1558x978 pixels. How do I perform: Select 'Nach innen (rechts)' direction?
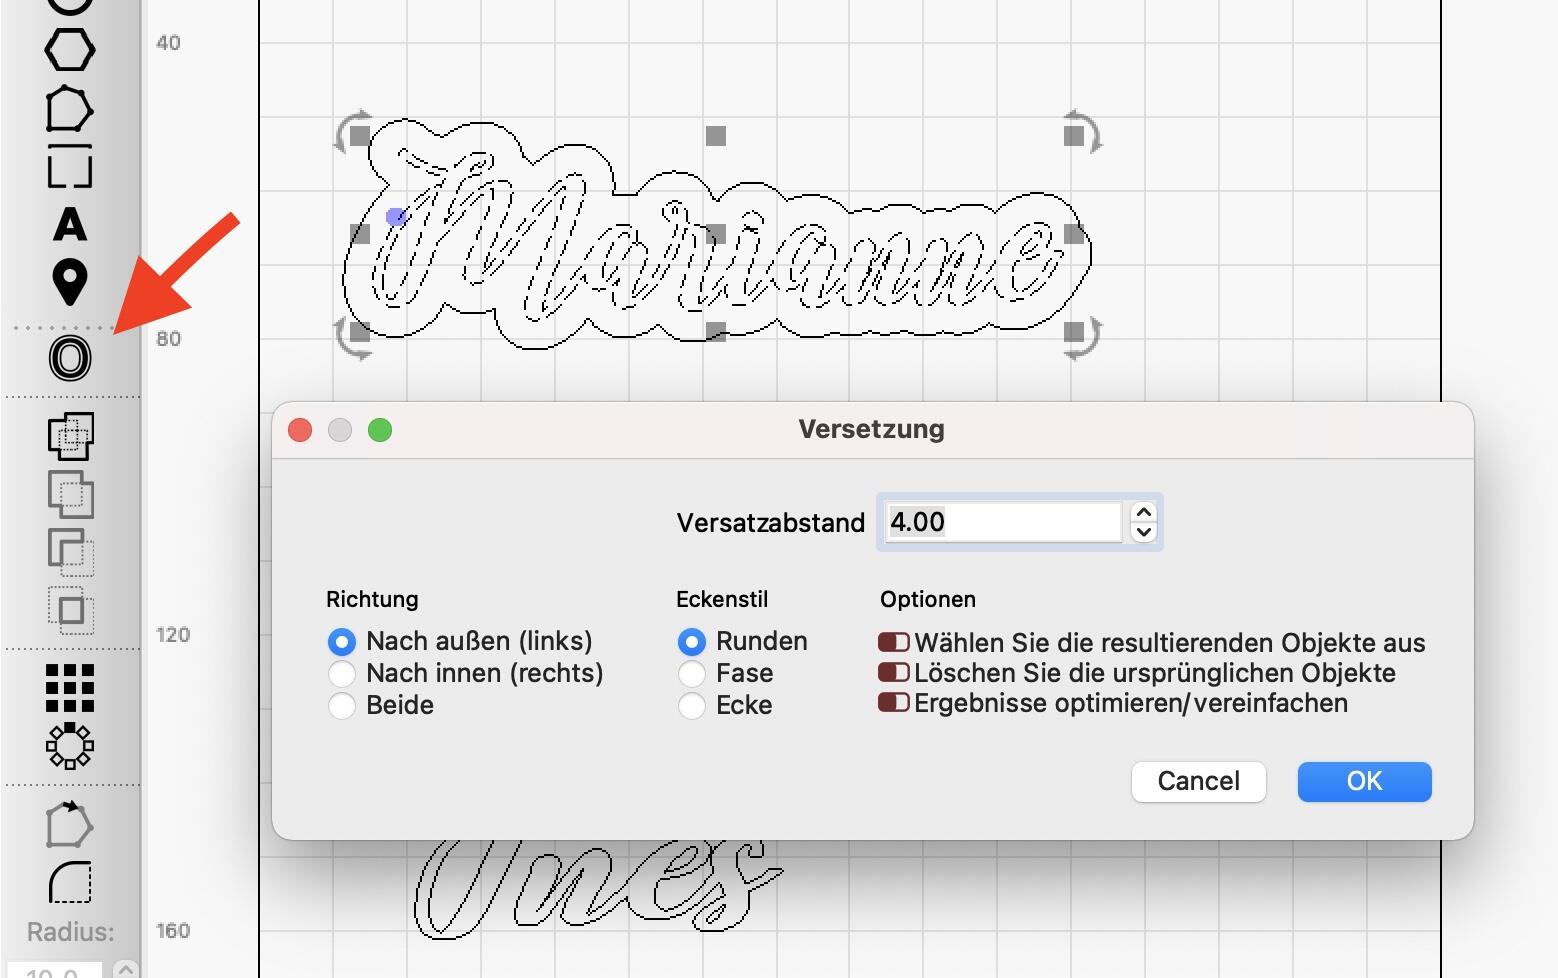point(342,674)
